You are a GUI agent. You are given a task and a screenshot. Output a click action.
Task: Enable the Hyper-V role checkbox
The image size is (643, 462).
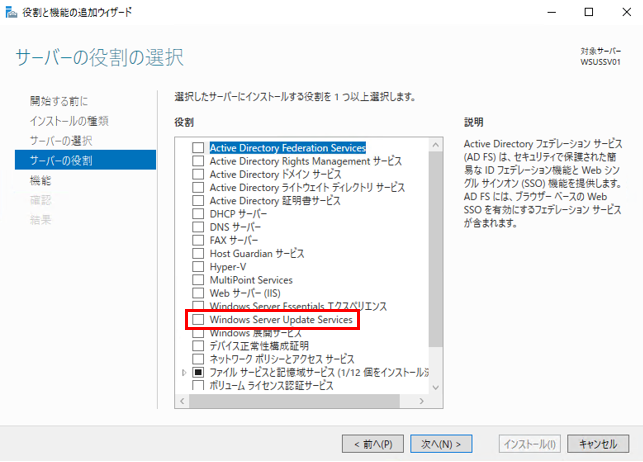pos(198,267)
